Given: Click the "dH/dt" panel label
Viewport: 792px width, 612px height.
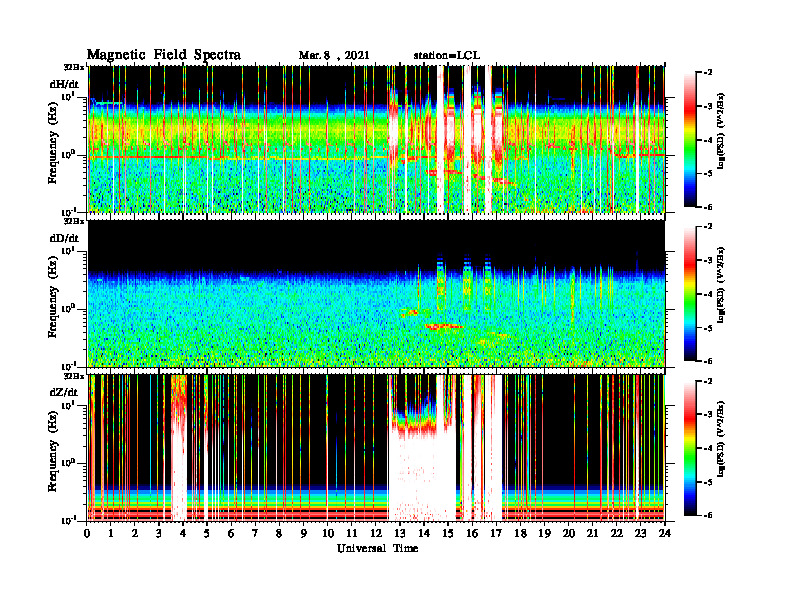Looking at the screenshot, I should click(x=64, y=84).
